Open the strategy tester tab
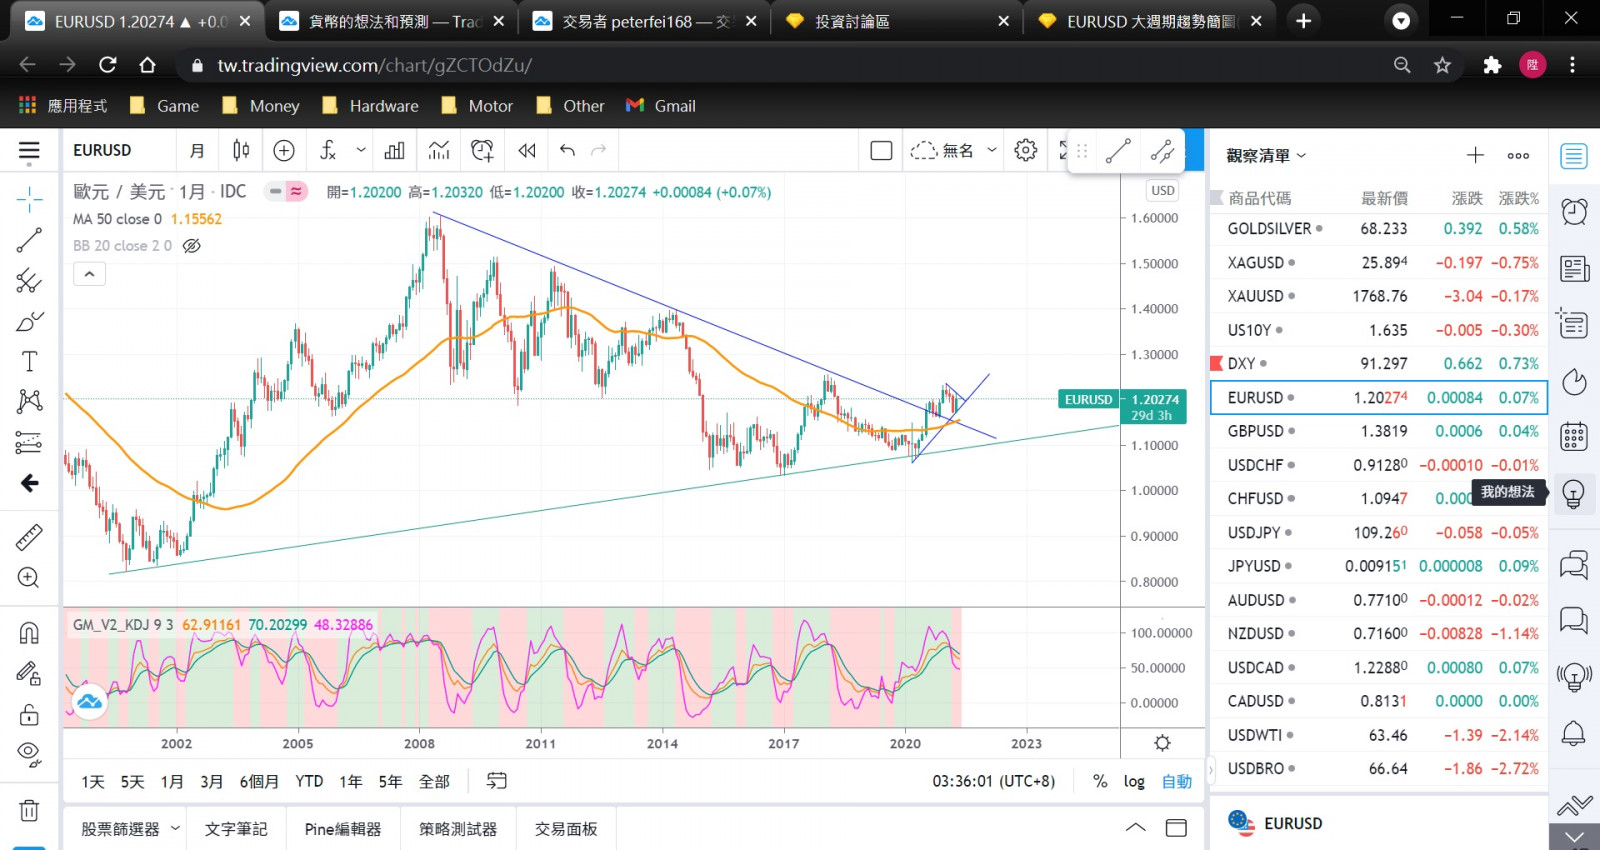 tap(457, 829)
